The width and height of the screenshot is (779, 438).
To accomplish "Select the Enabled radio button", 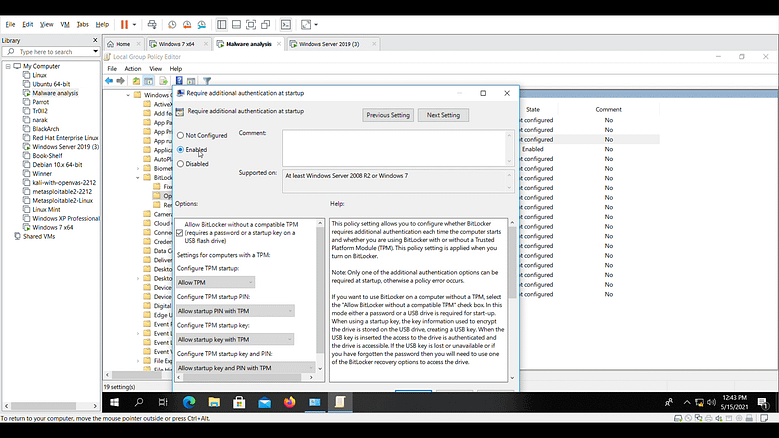I will [180, 149].
